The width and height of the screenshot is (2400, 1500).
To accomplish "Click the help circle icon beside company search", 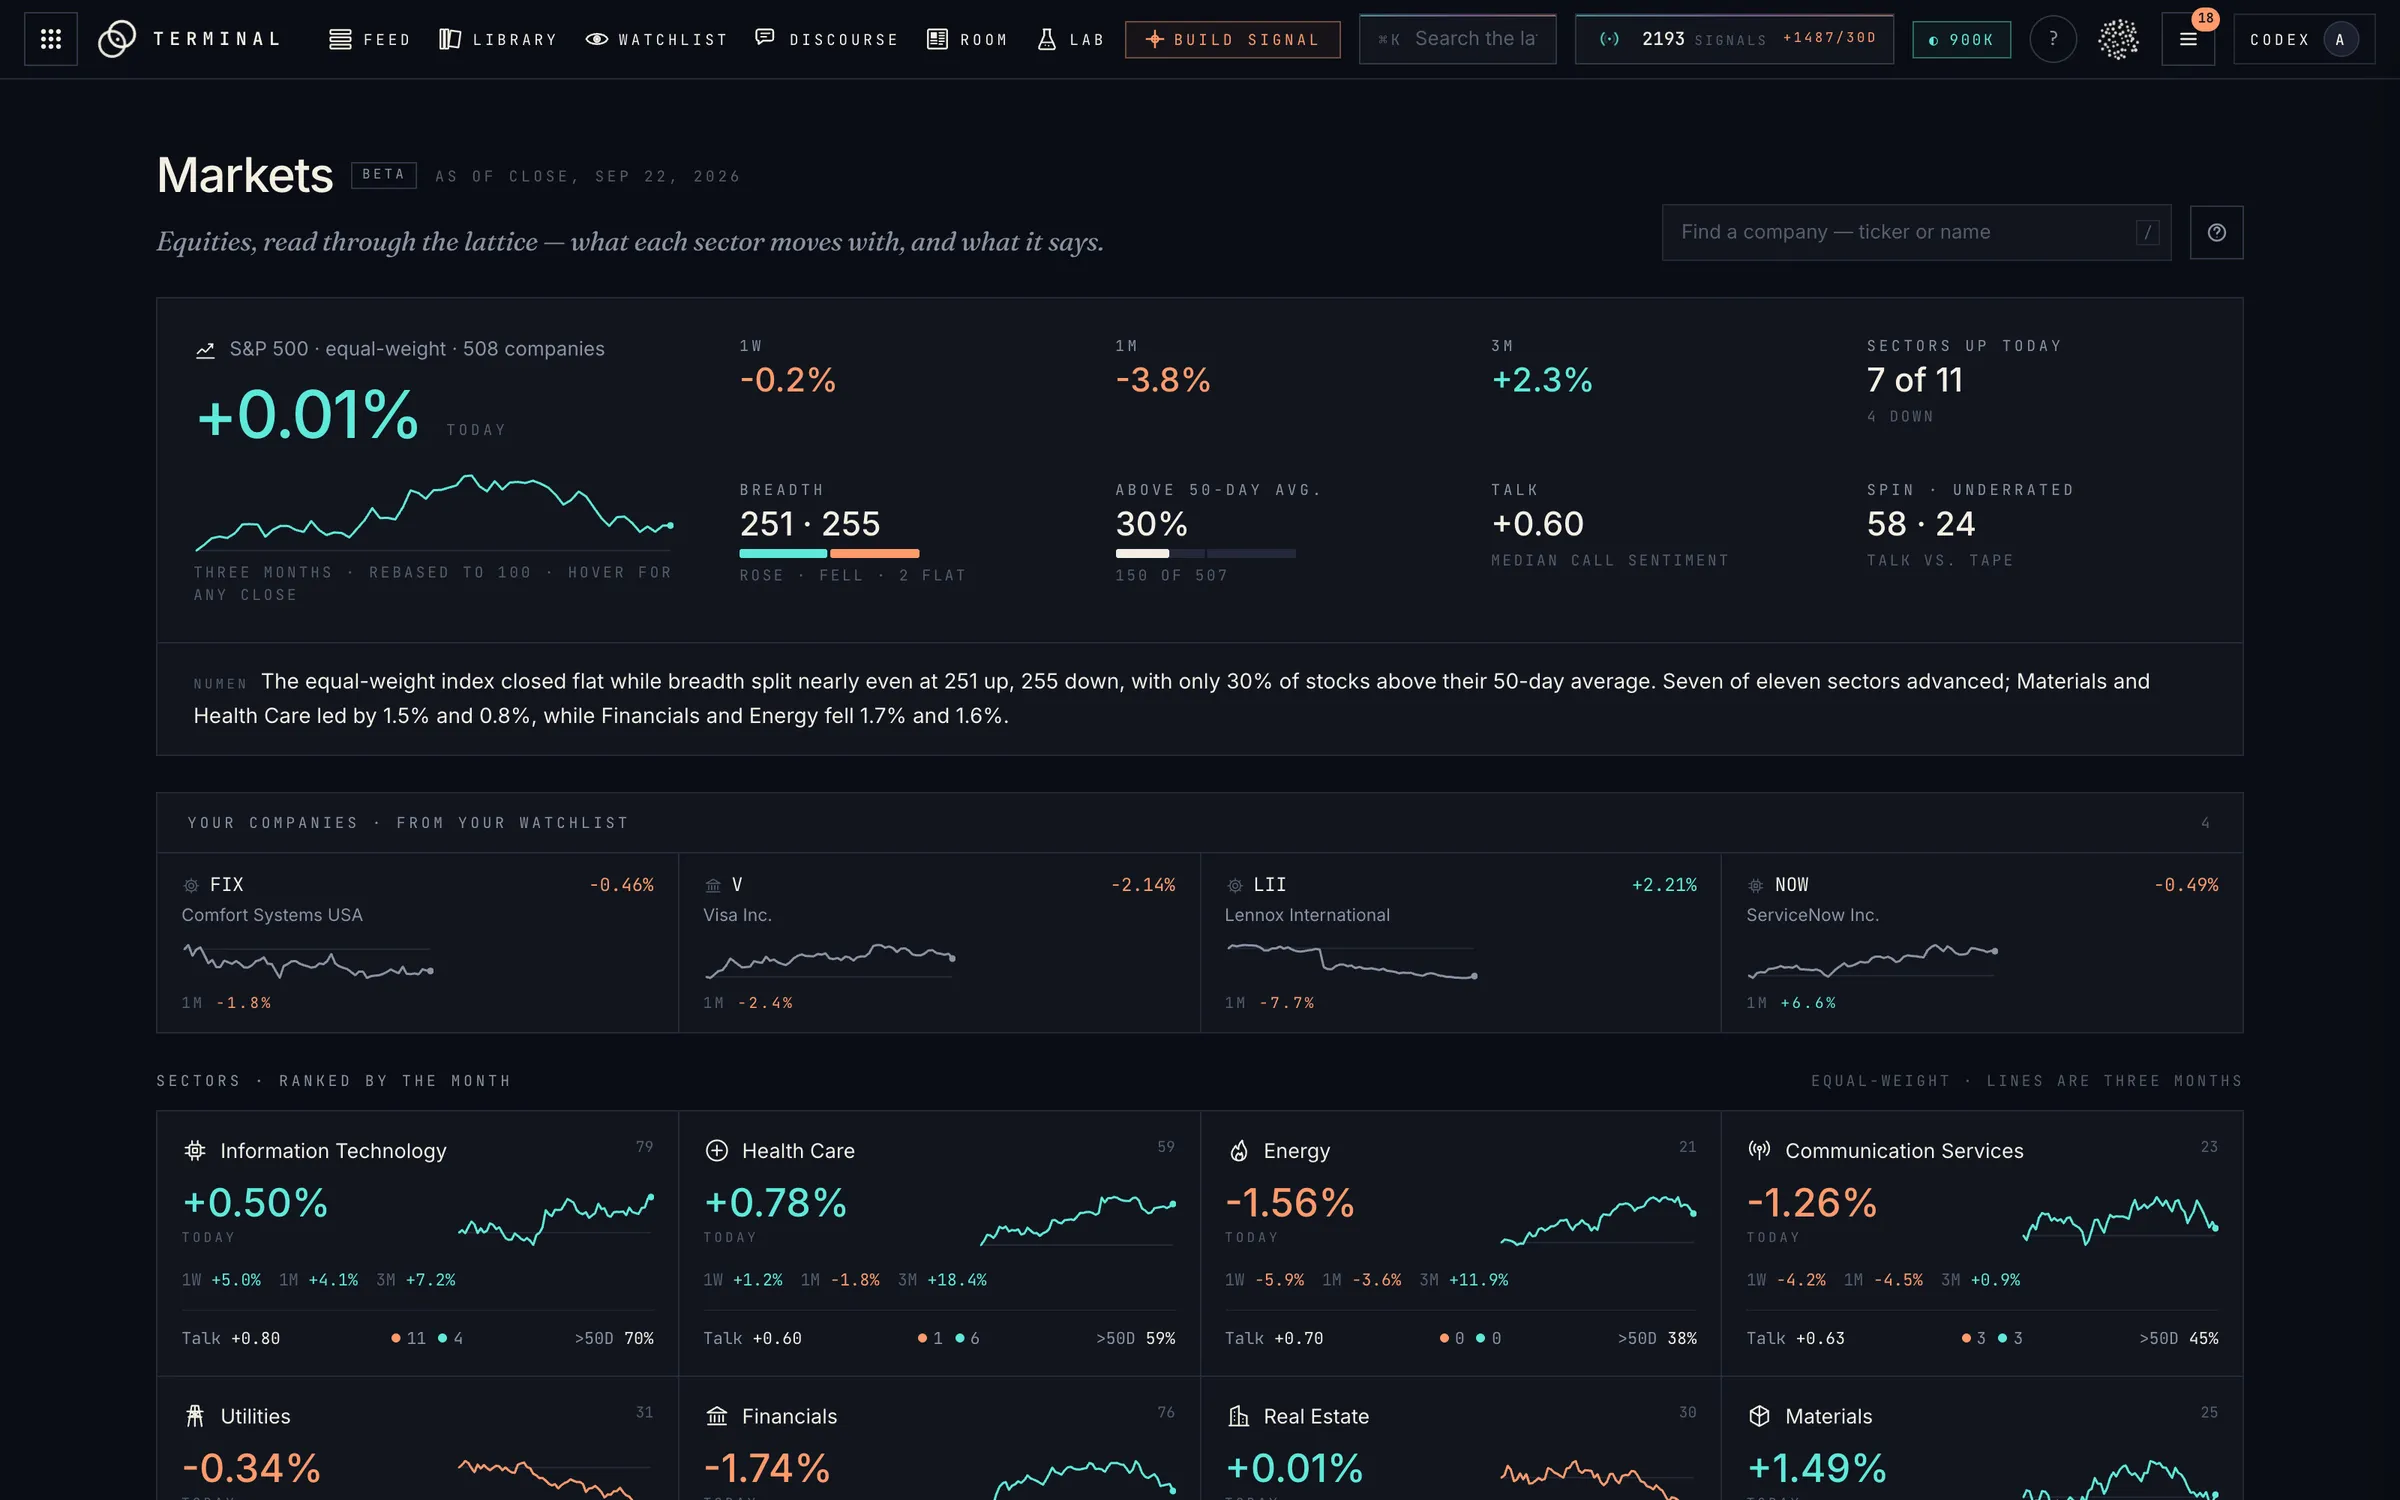I will [2216, 232].
